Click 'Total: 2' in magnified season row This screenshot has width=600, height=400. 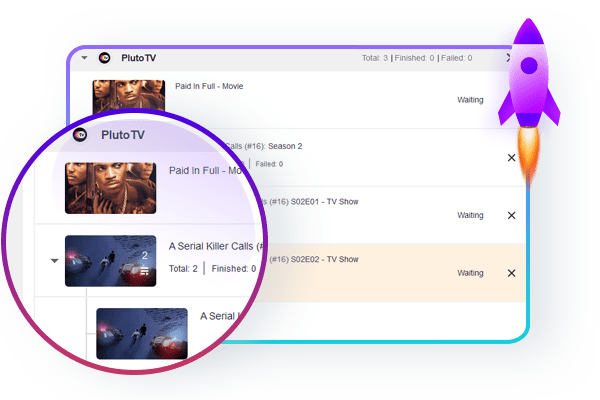point(183,269)
